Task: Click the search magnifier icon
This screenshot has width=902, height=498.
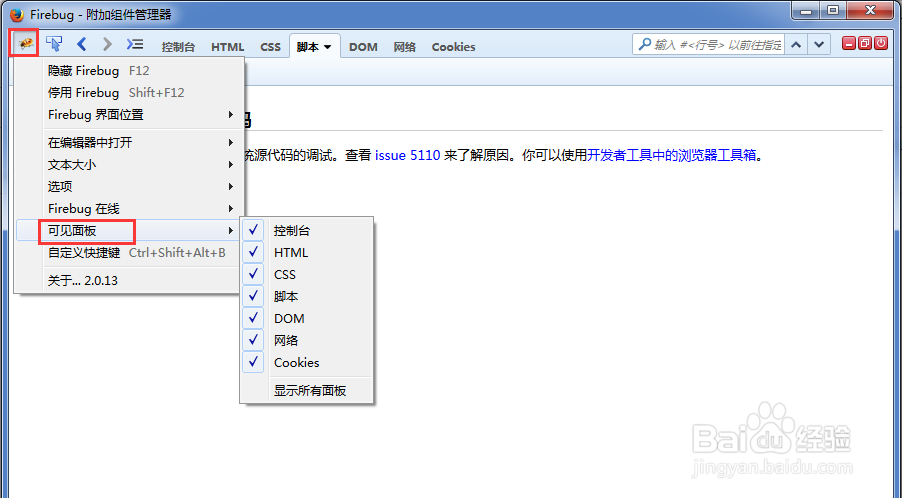Action: (x=644, y=44)
